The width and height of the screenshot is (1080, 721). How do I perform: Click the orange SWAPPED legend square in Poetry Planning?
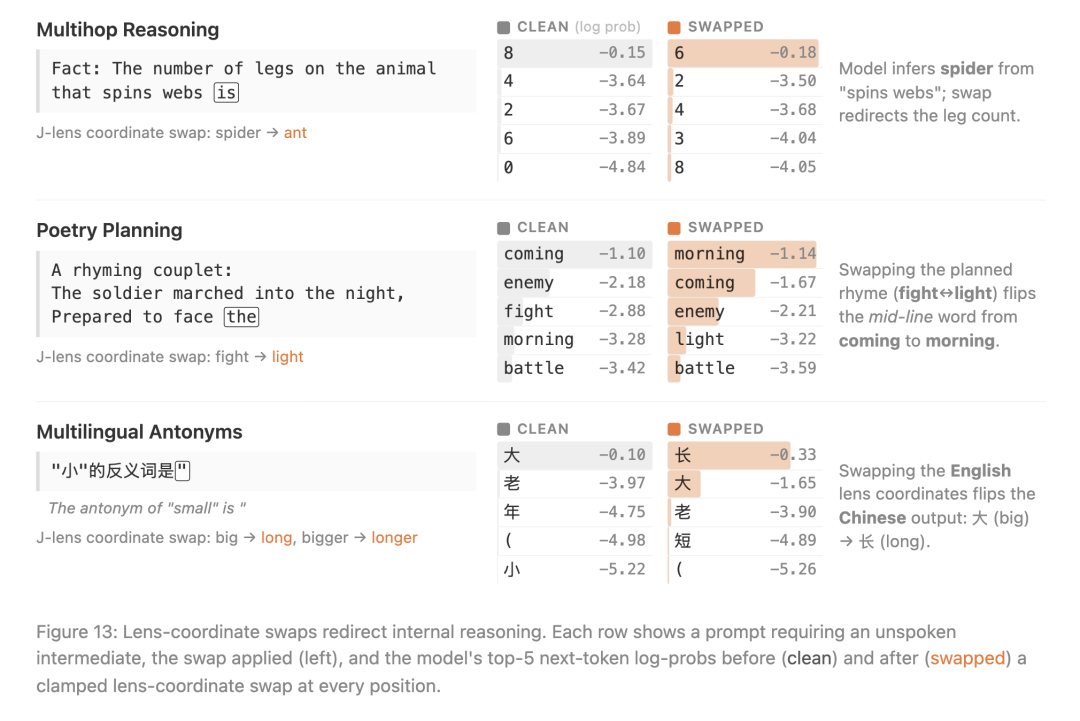point(674,228)
